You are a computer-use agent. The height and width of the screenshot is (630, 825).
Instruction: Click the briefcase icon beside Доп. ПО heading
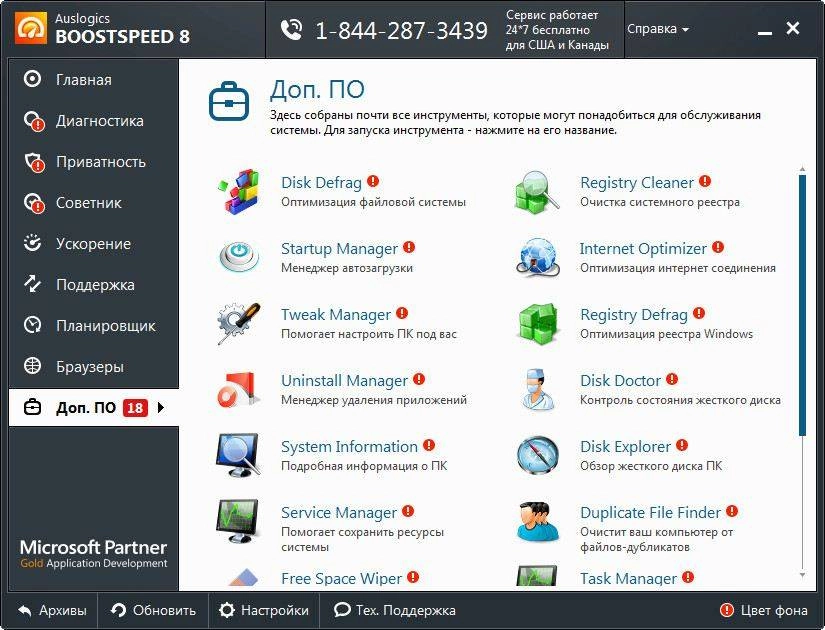pos(228,101)
